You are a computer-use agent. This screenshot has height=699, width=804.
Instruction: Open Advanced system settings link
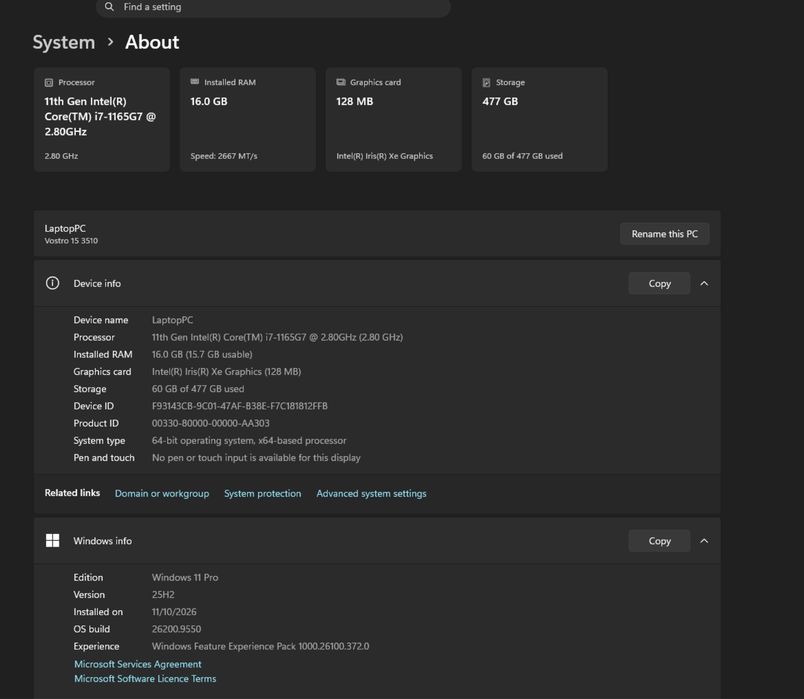click(371, 493)
